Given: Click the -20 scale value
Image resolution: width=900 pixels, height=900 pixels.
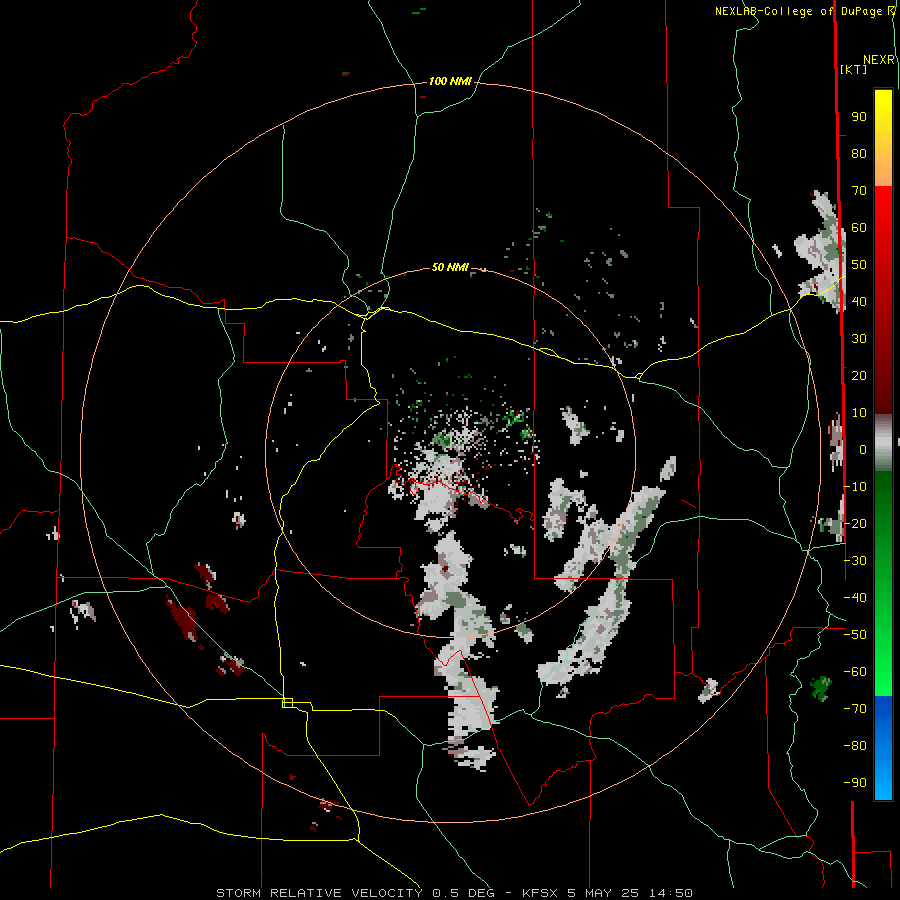Looking at the screenshot, I should point(855,524).
